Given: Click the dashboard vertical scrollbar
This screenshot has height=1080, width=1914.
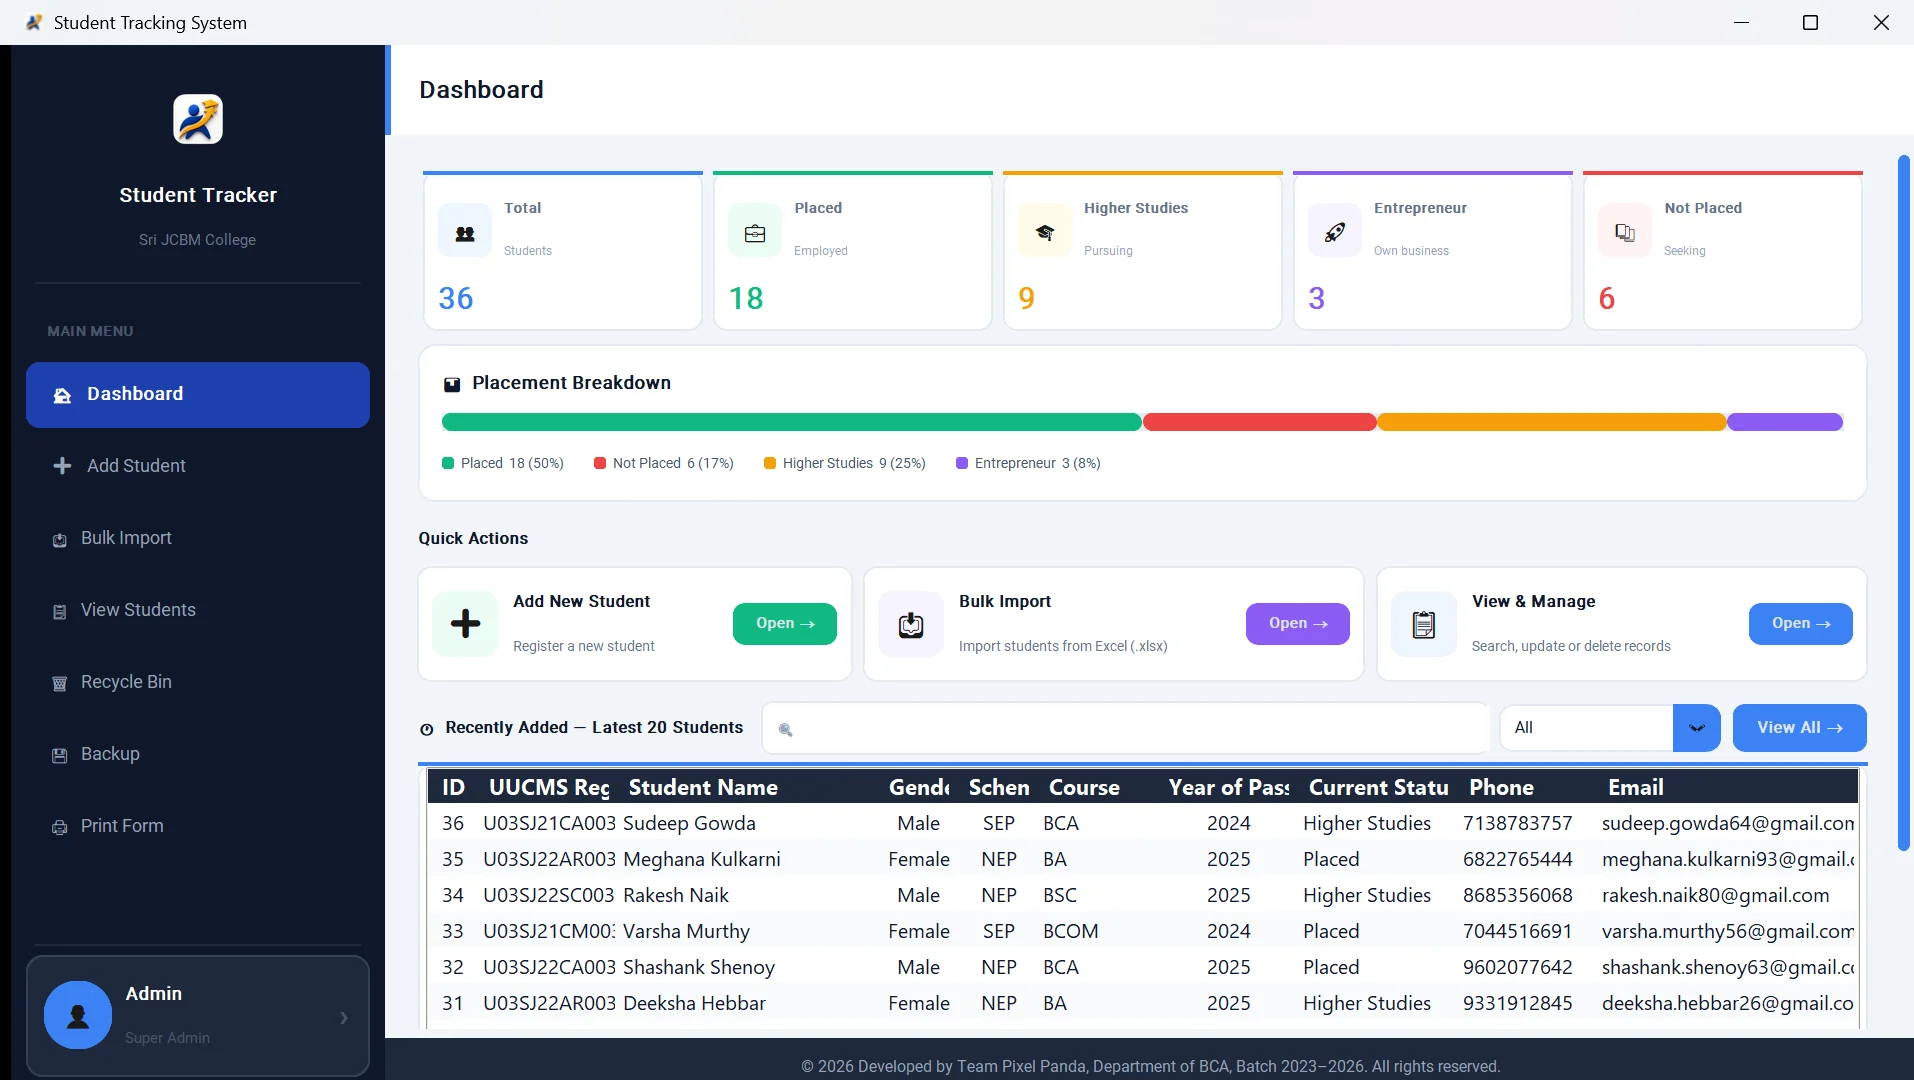Looking at the screenshot, I should [1904, 503].
